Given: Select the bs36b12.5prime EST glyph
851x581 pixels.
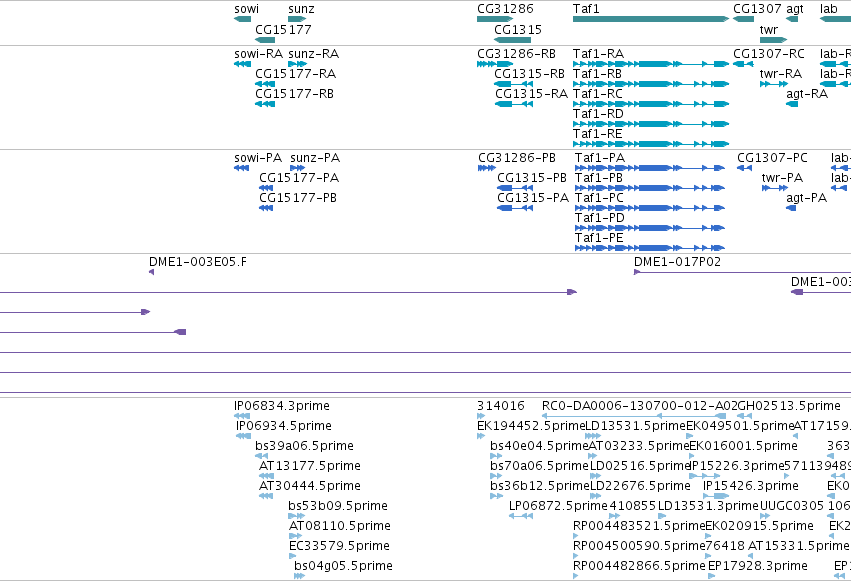Looking at the screenshot, I should [x=496, y=496].
